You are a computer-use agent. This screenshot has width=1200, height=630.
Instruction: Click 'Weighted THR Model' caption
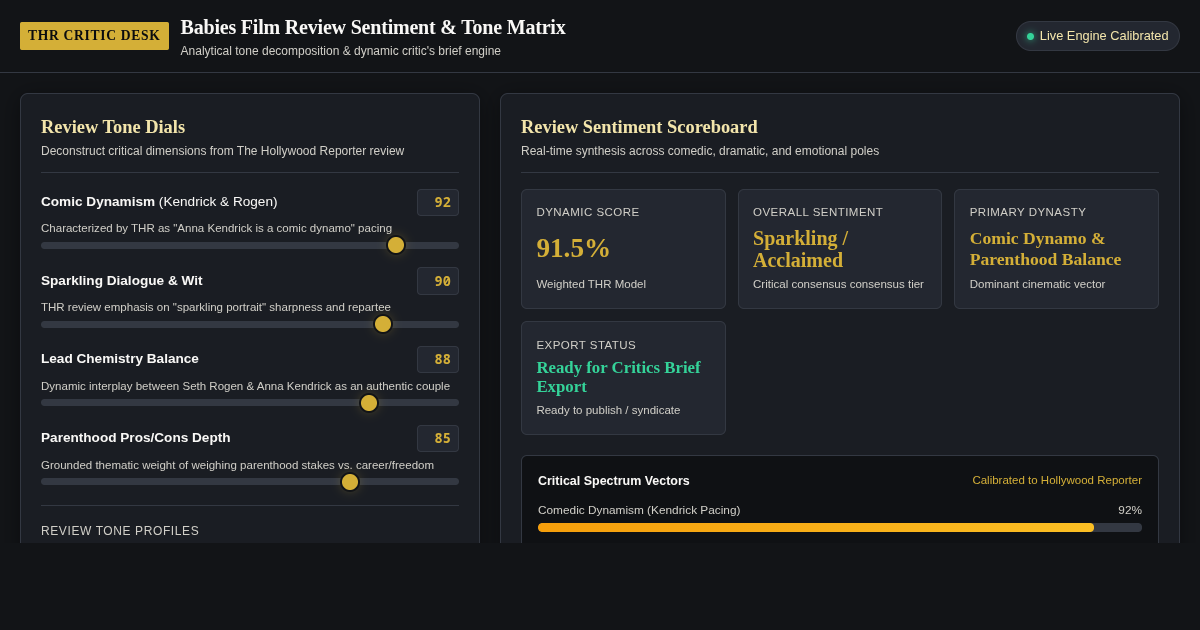(x=591, y=284)
